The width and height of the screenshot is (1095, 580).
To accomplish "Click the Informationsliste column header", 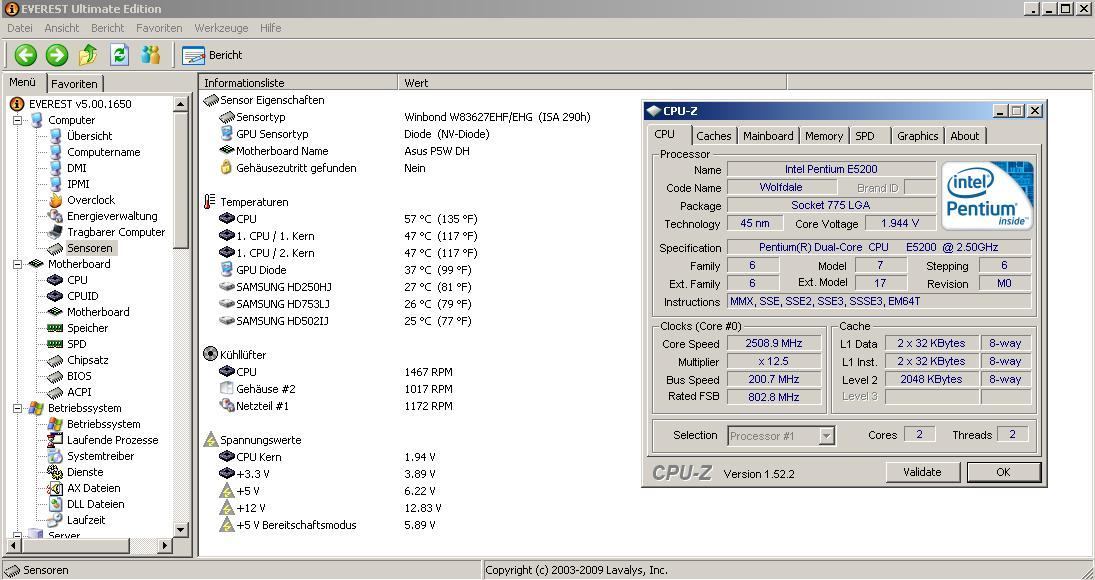I will click(298, 82).
